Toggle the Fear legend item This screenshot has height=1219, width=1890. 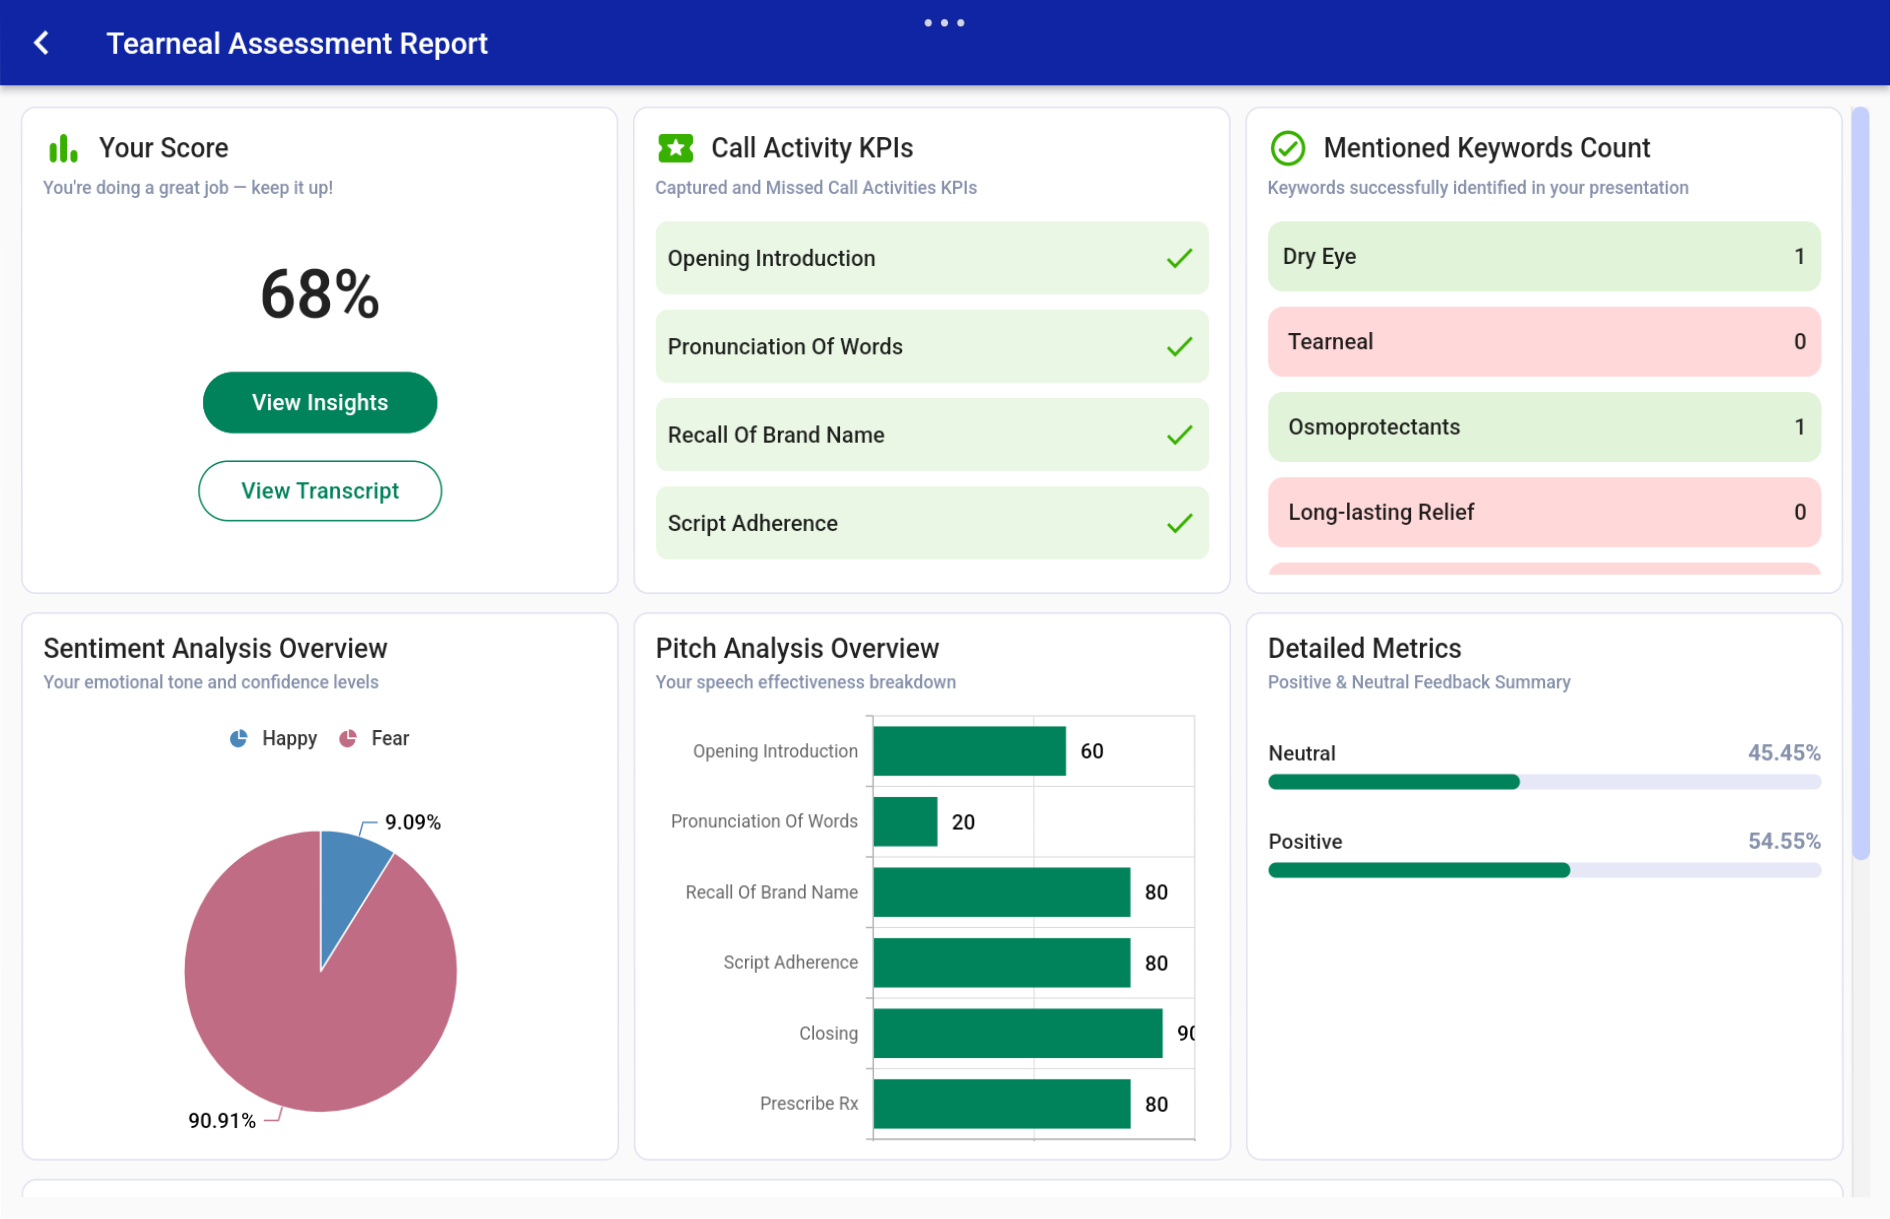(374, 738)
